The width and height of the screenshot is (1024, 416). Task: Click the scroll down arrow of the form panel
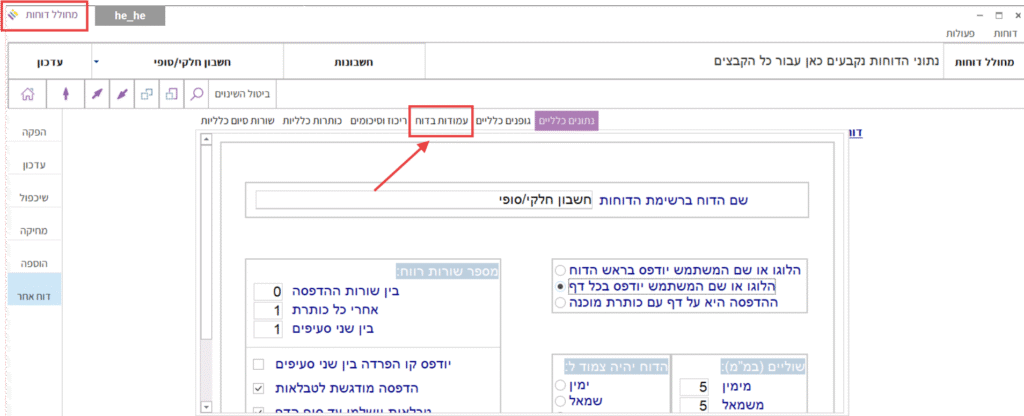[206, 407]
